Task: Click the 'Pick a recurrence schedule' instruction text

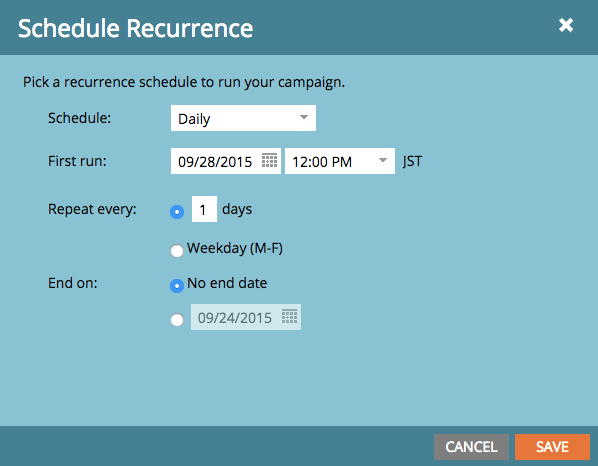Action: 184,82
